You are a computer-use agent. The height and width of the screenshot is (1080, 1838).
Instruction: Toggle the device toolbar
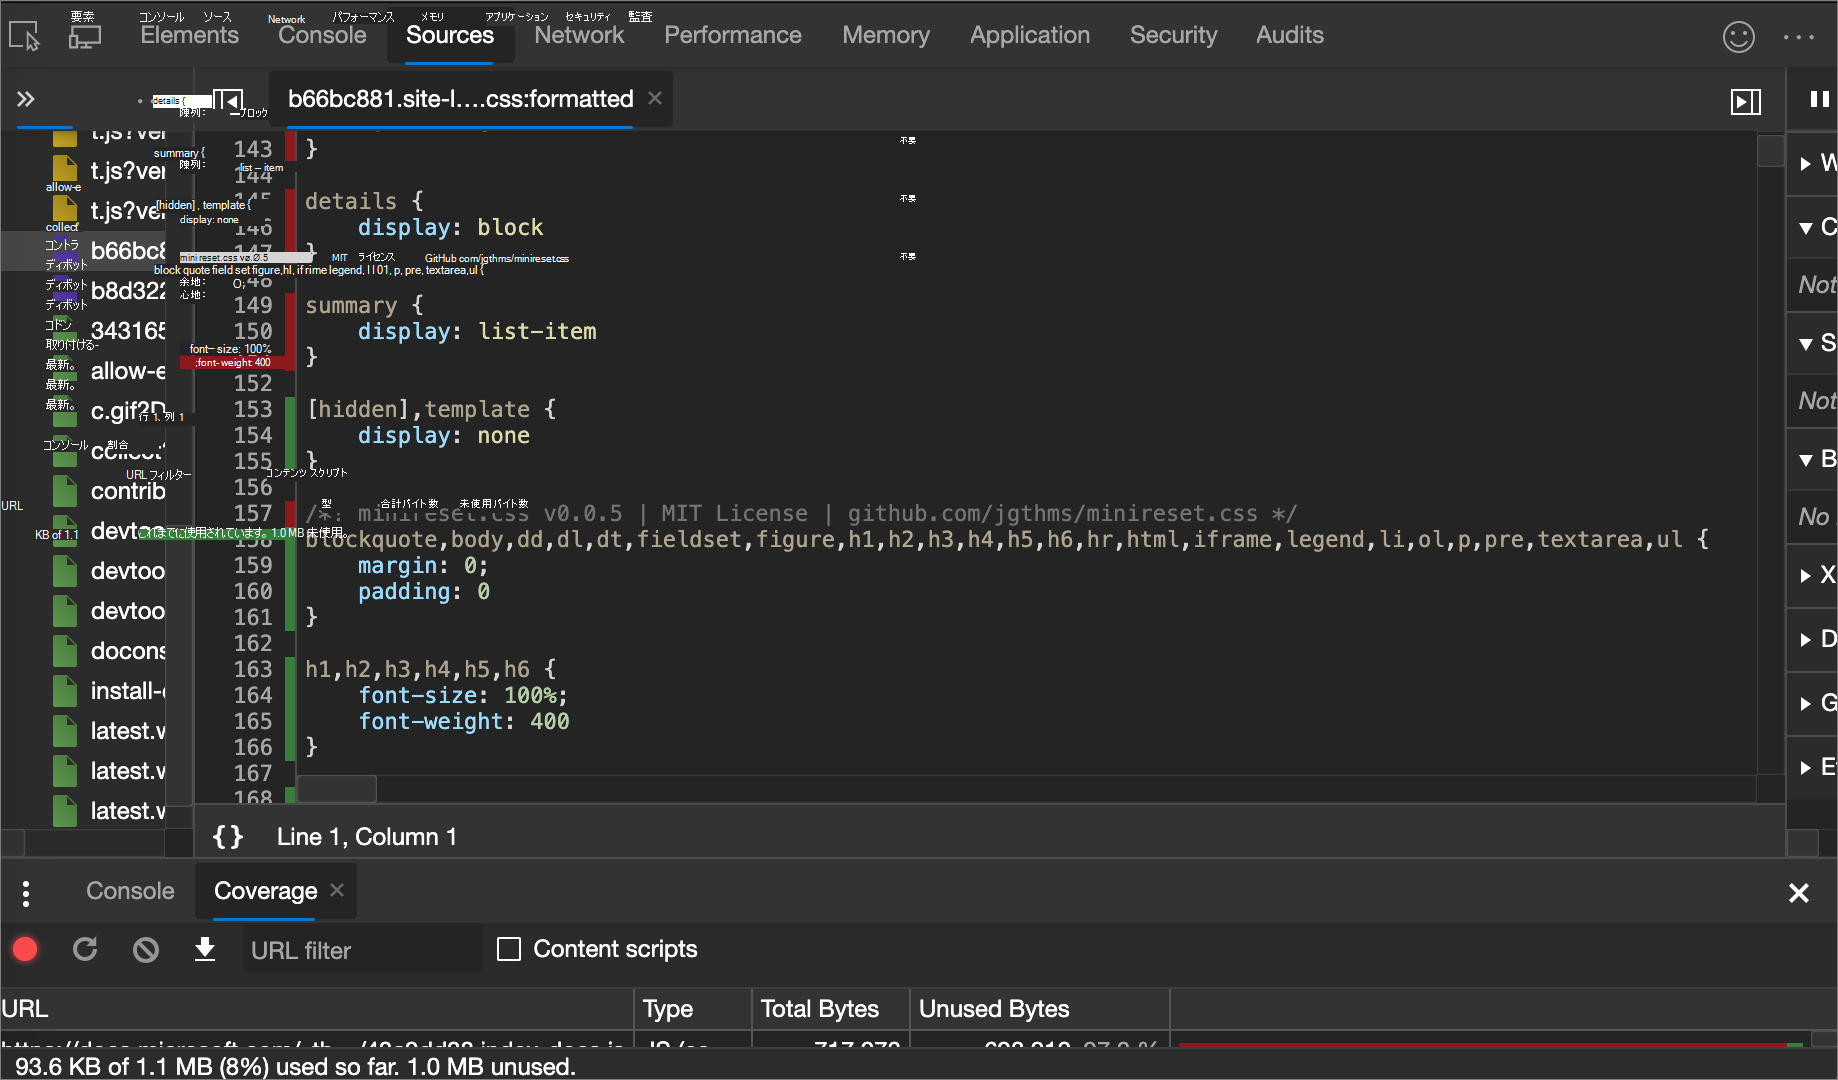pos(85,36)
